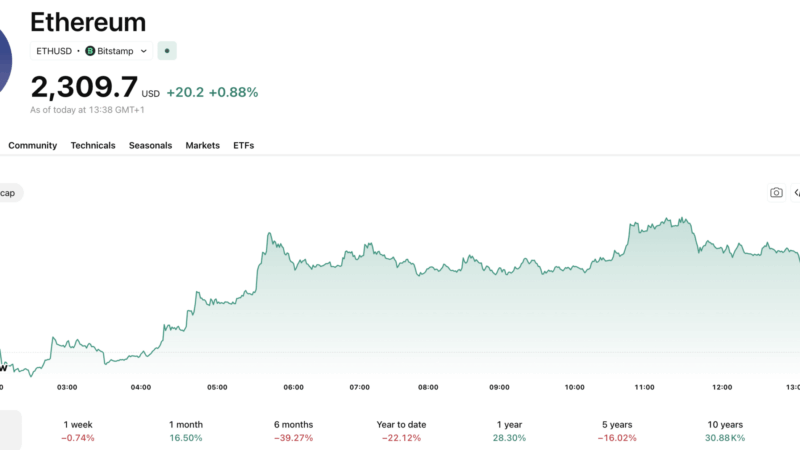Click the Ethereum title heading
800x450 pixels.
(x=88, y=22)
